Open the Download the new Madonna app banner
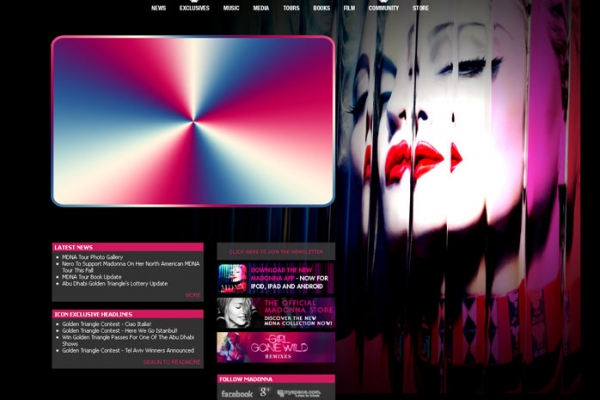This screenshot has width=600, height=400. (x=276, y=278)
